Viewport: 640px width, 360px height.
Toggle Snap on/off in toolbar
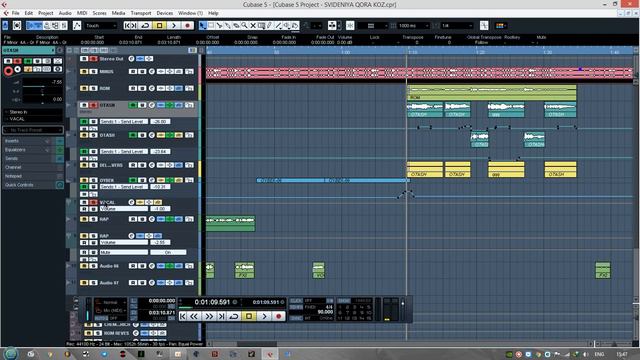(x=350, y=25)
